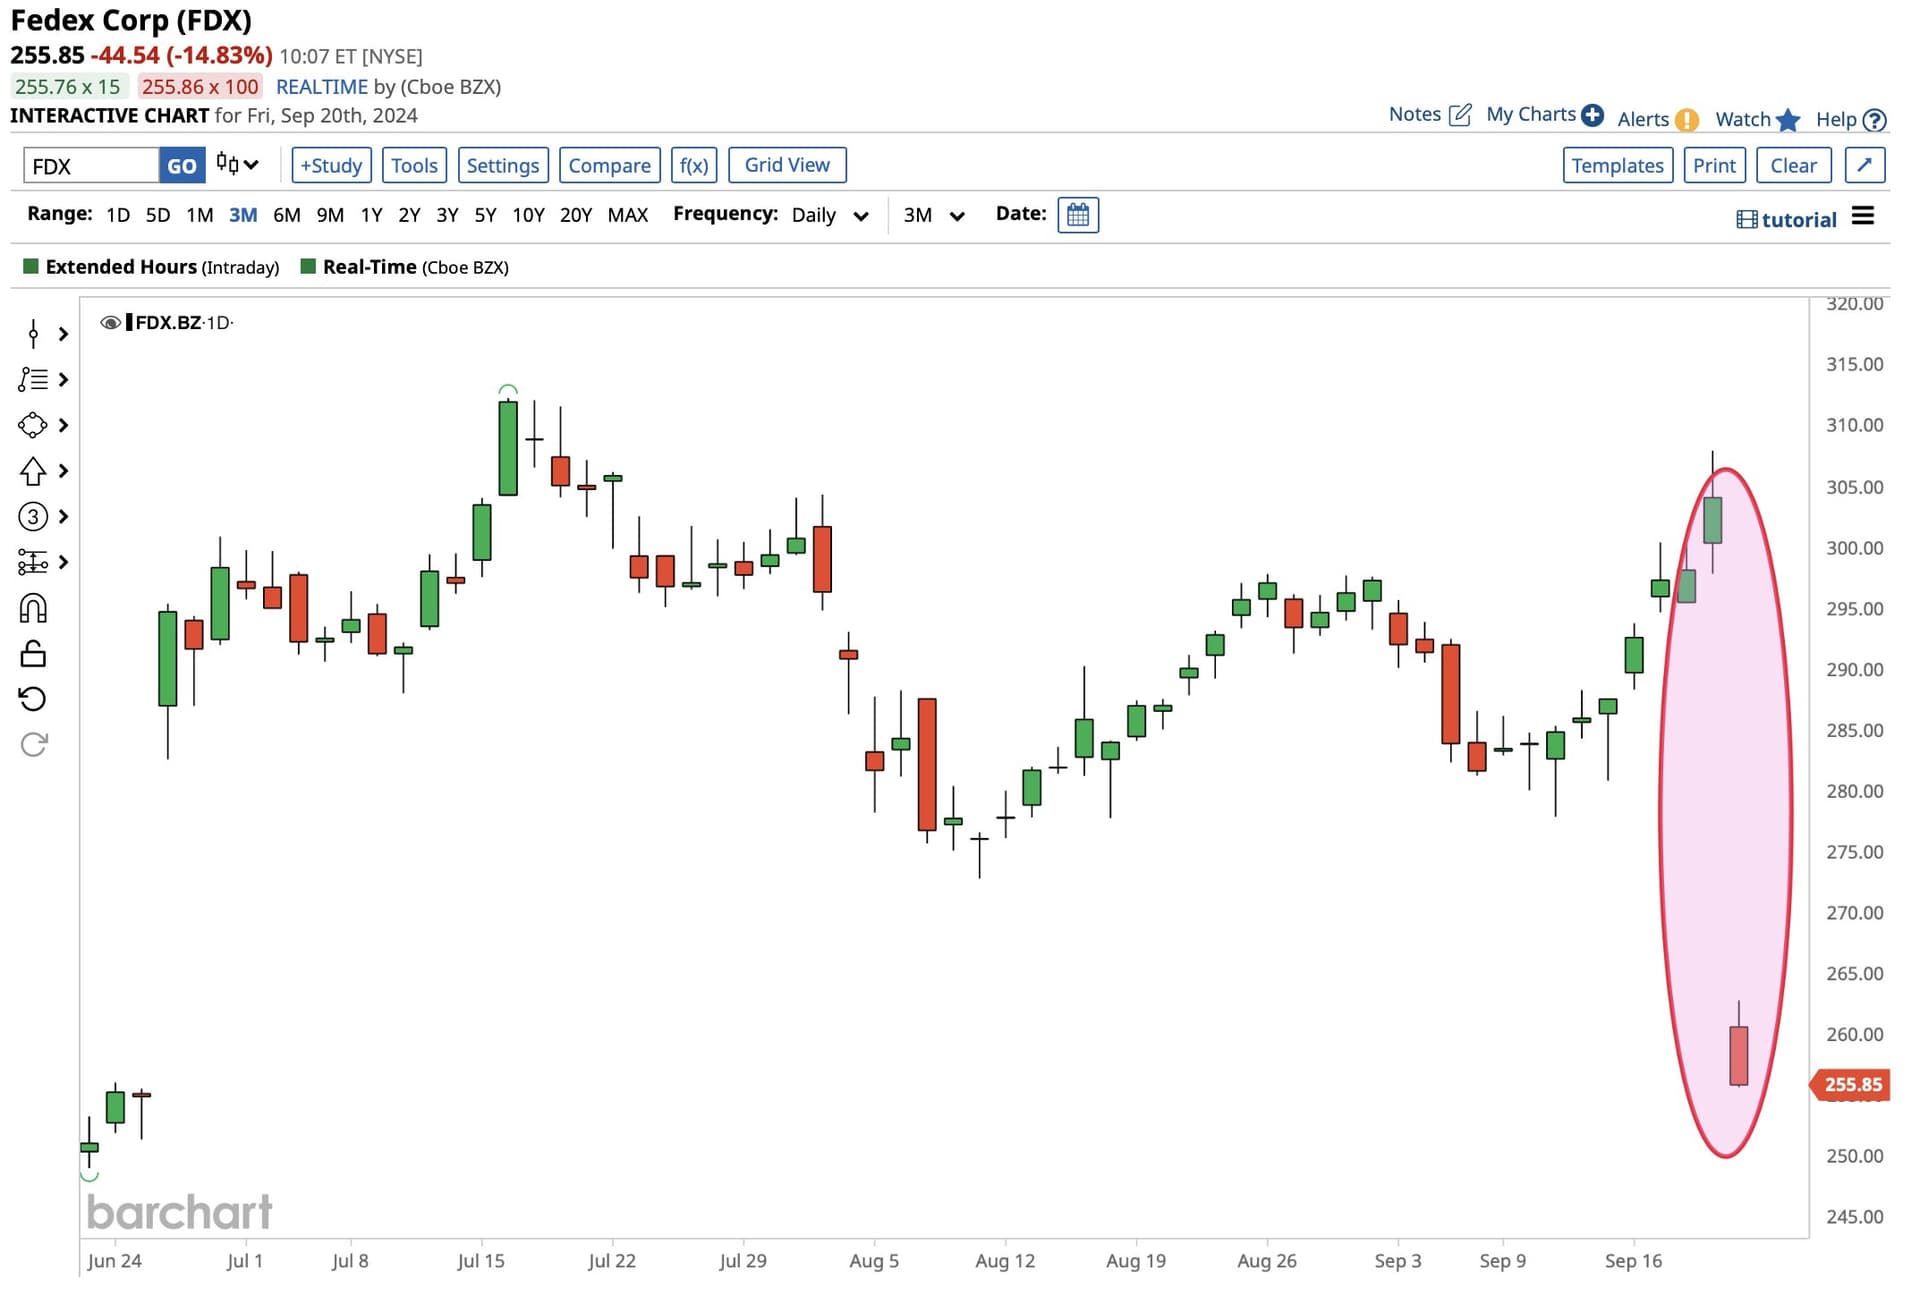Click the Watch star icon
The image size is (1920, 1313).
[1789, 120]
